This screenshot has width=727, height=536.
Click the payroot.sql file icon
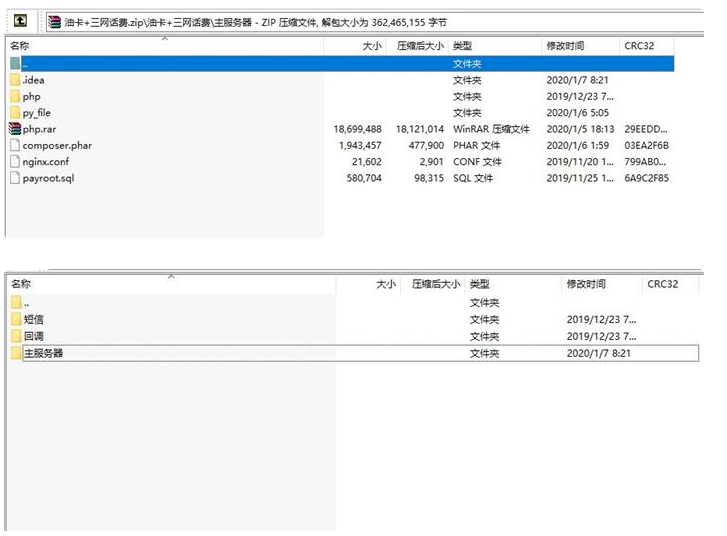[x=15, y=178]
